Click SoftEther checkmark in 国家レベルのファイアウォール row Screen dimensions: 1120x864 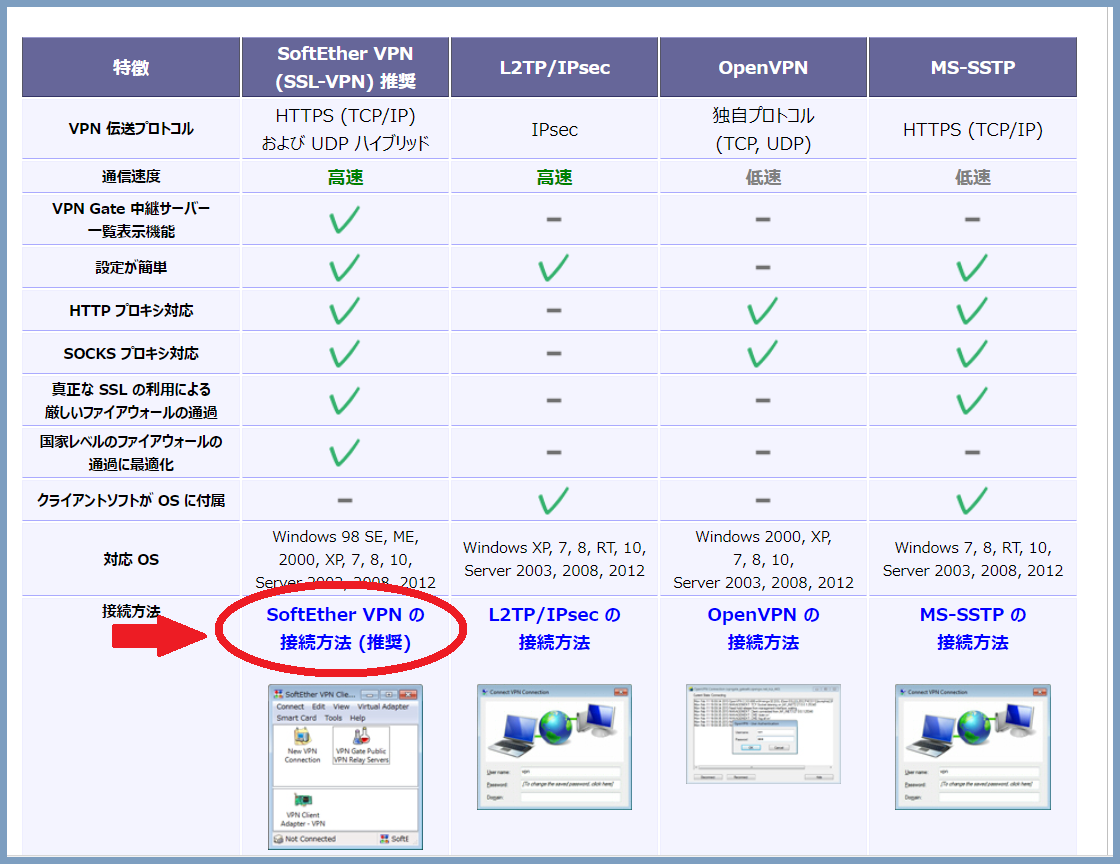coord(345,452)
